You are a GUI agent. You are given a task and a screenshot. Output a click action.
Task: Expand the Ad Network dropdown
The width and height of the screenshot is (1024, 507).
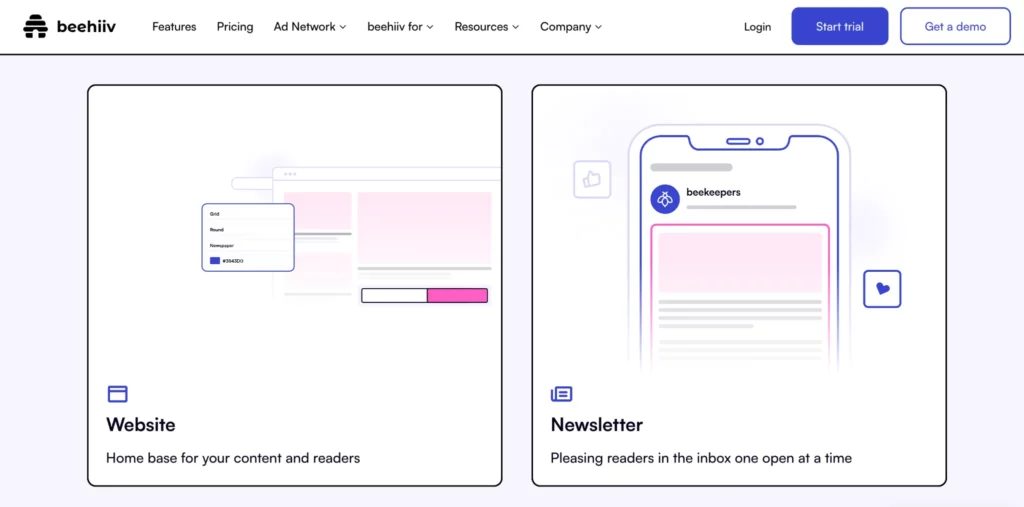click(x=310, y=27)
